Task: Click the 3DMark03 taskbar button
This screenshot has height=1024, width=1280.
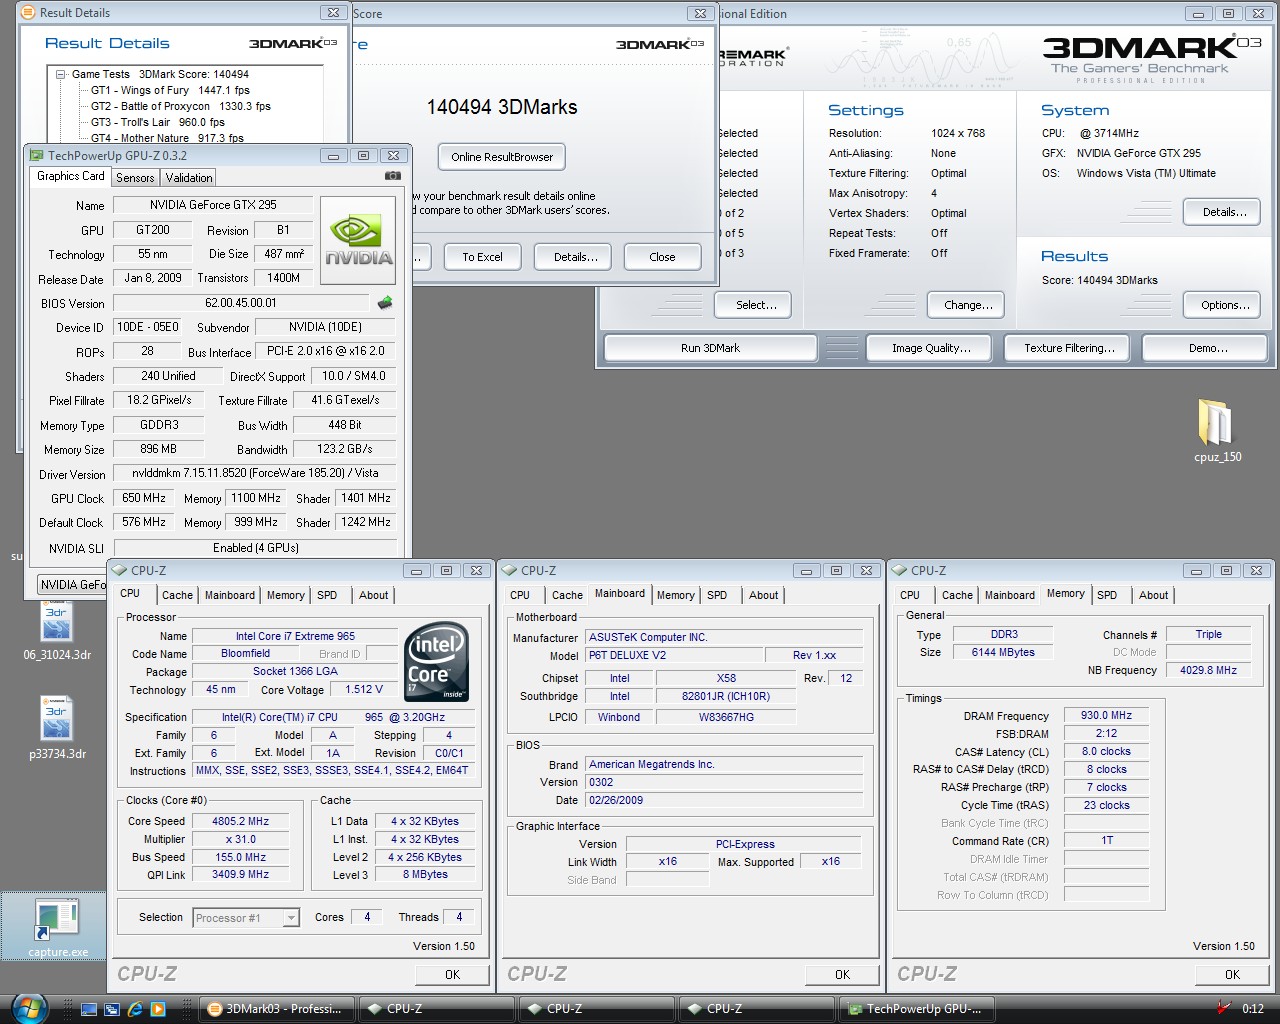Action: click(276, 1009)
